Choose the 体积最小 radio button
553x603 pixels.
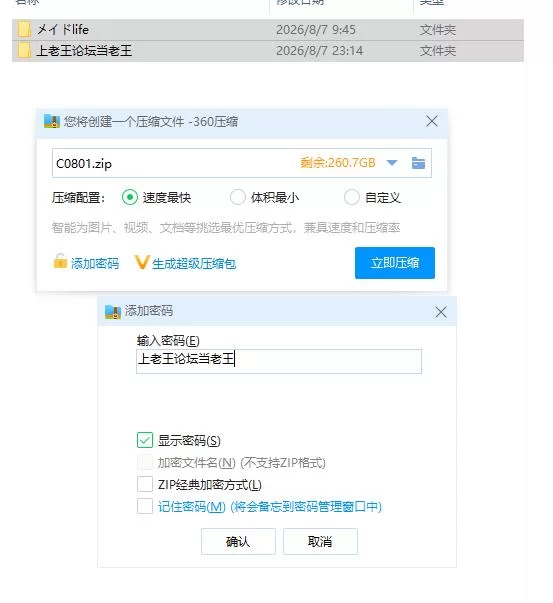[238, 197]
